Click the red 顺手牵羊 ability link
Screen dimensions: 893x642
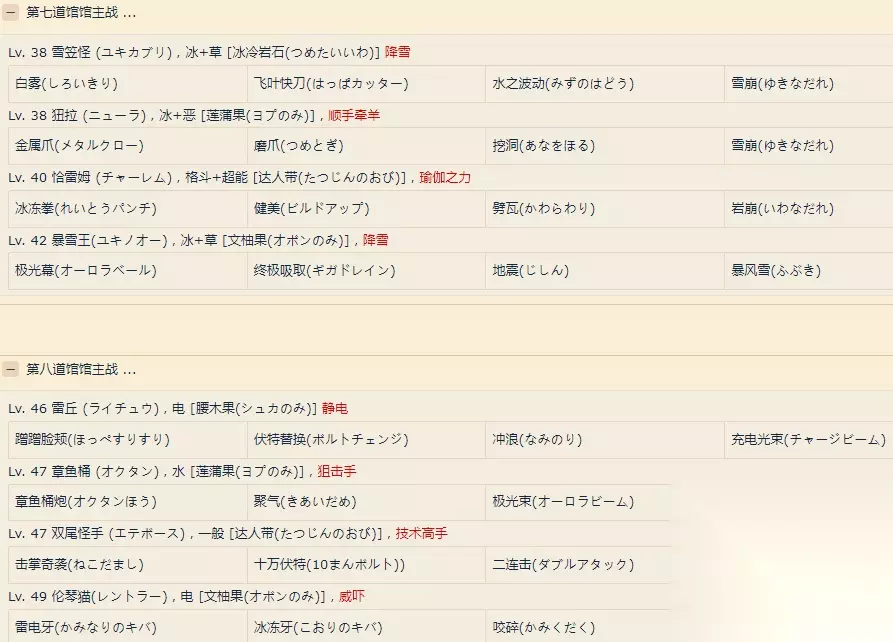click(354, 115)
